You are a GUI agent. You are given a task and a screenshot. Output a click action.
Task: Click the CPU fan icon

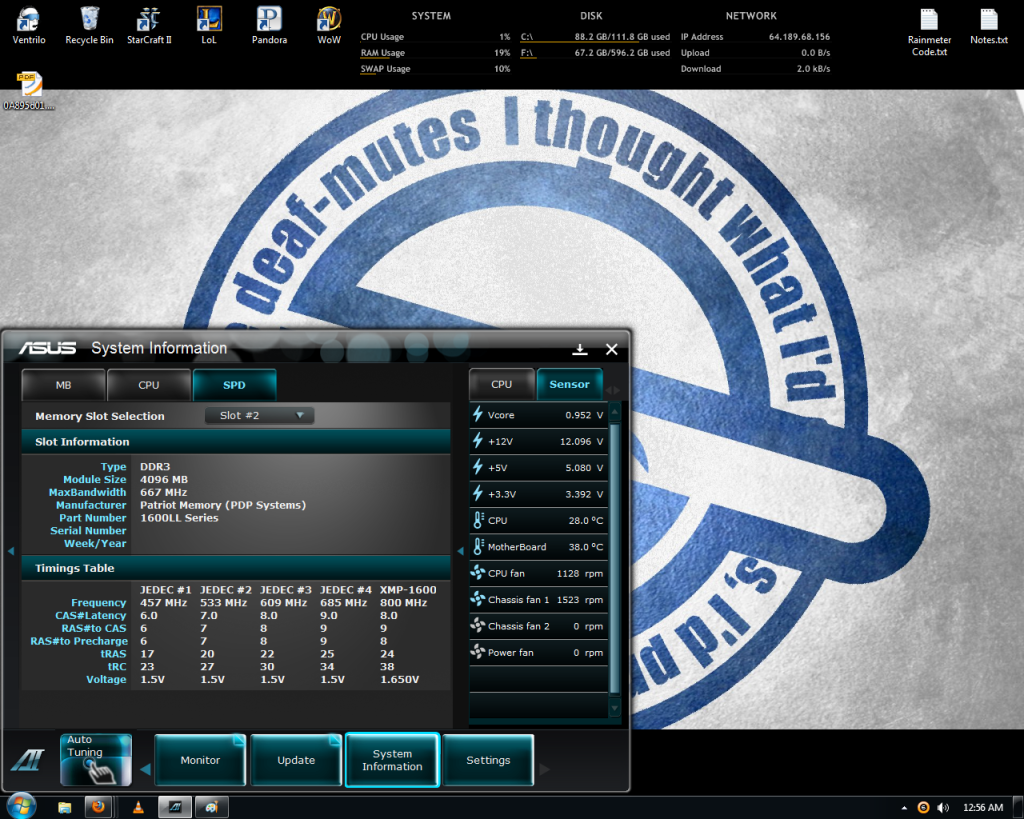point(478,573)
